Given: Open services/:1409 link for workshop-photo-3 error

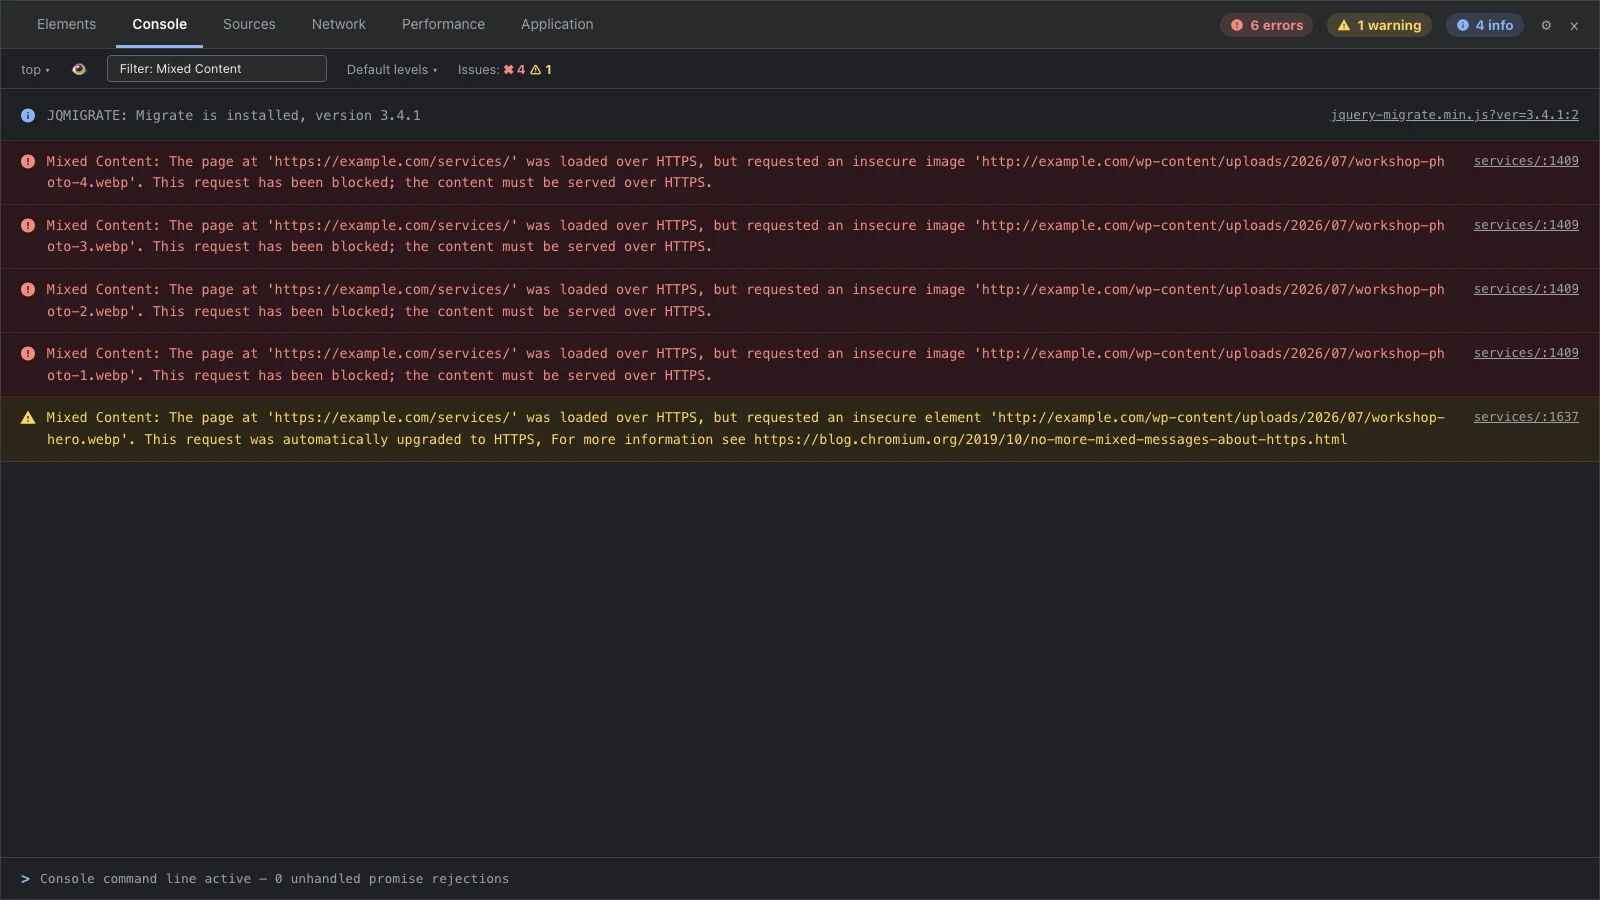Looking at the screenshot, I should tap(1526, 225).
